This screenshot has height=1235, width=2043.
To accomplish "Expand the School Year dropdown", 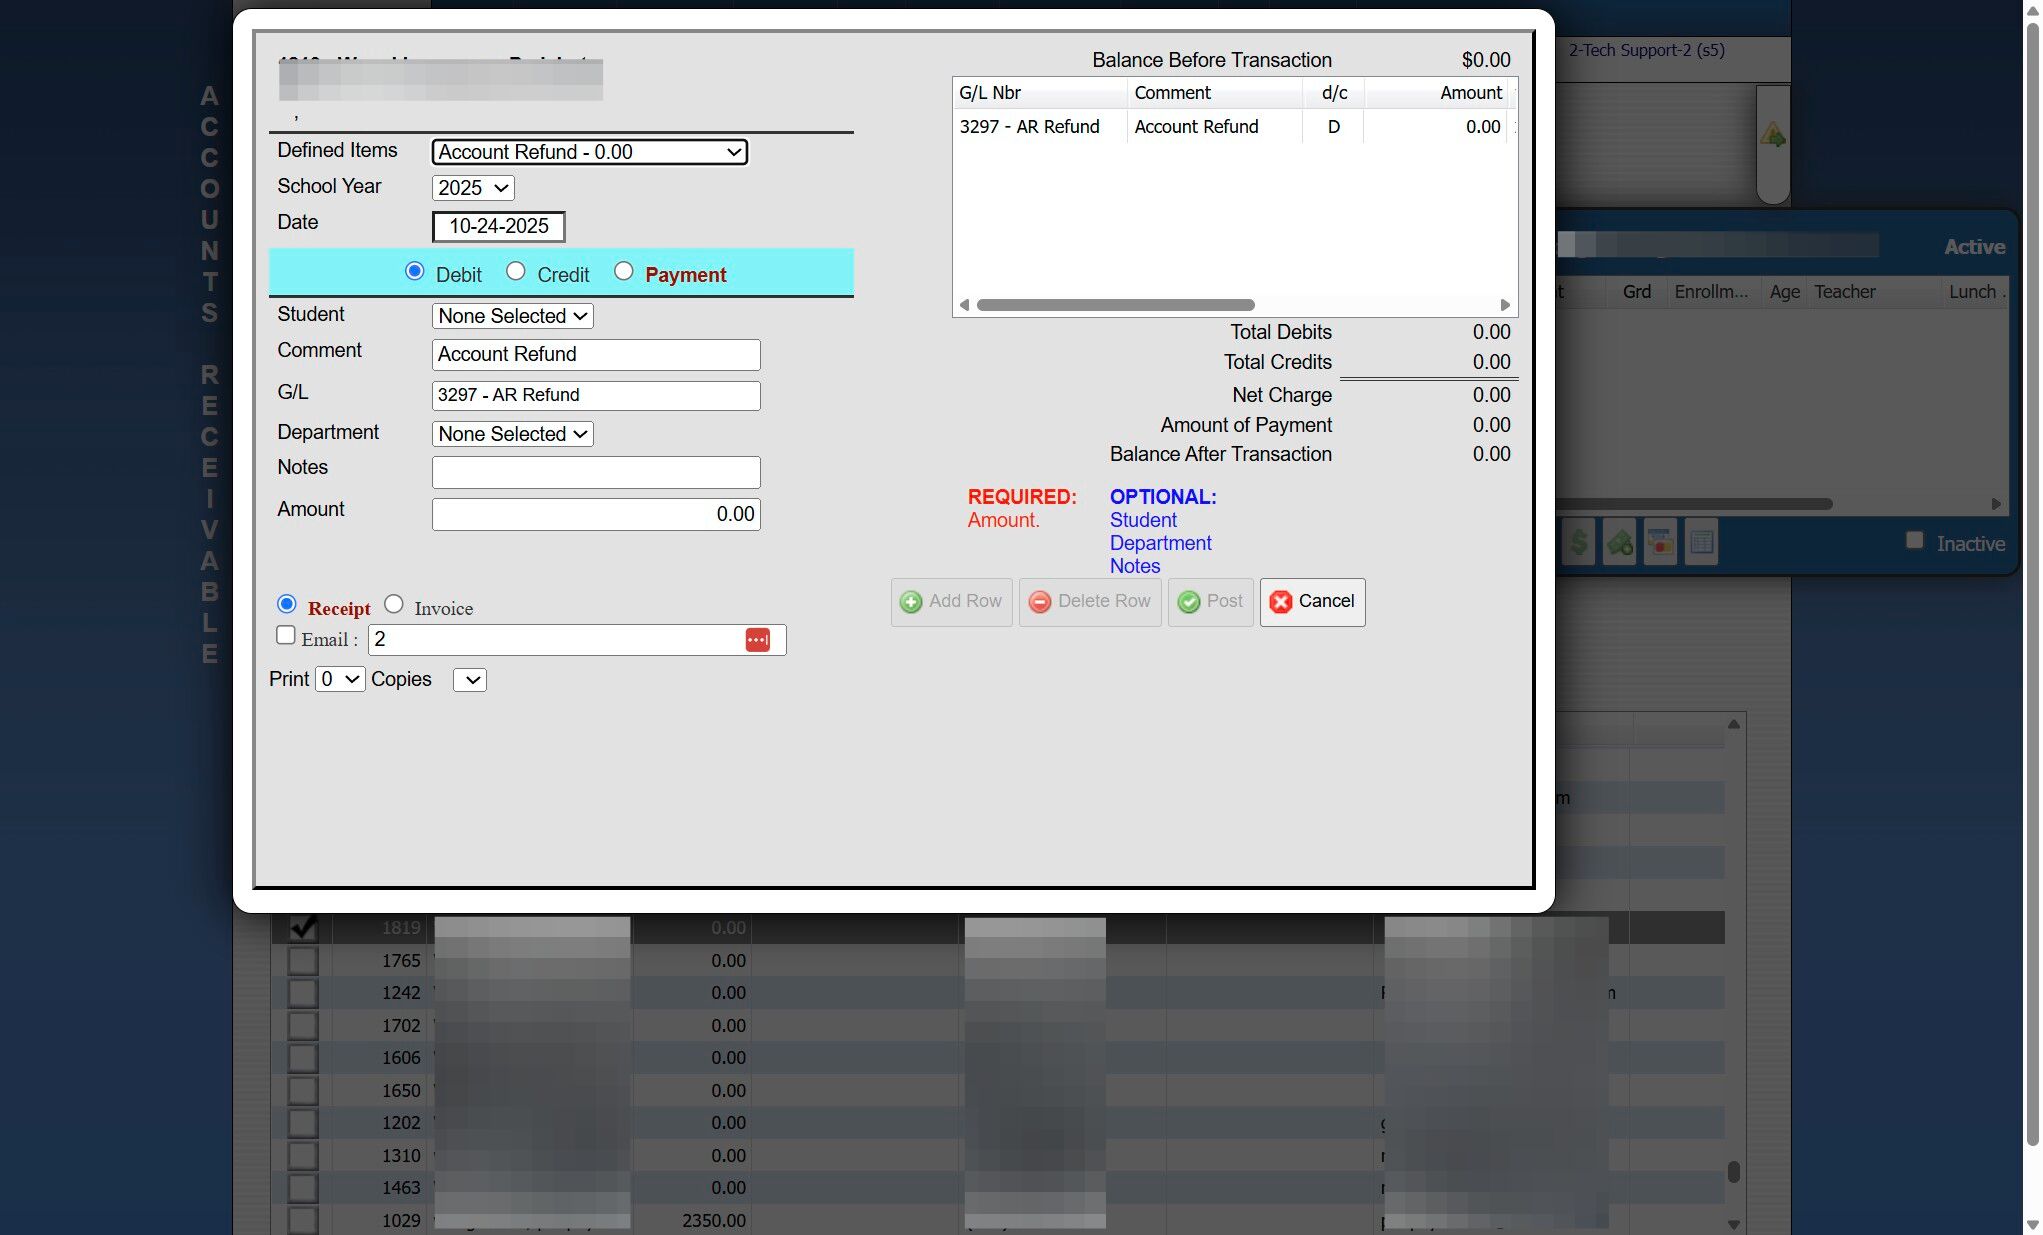I will [473, 188].
